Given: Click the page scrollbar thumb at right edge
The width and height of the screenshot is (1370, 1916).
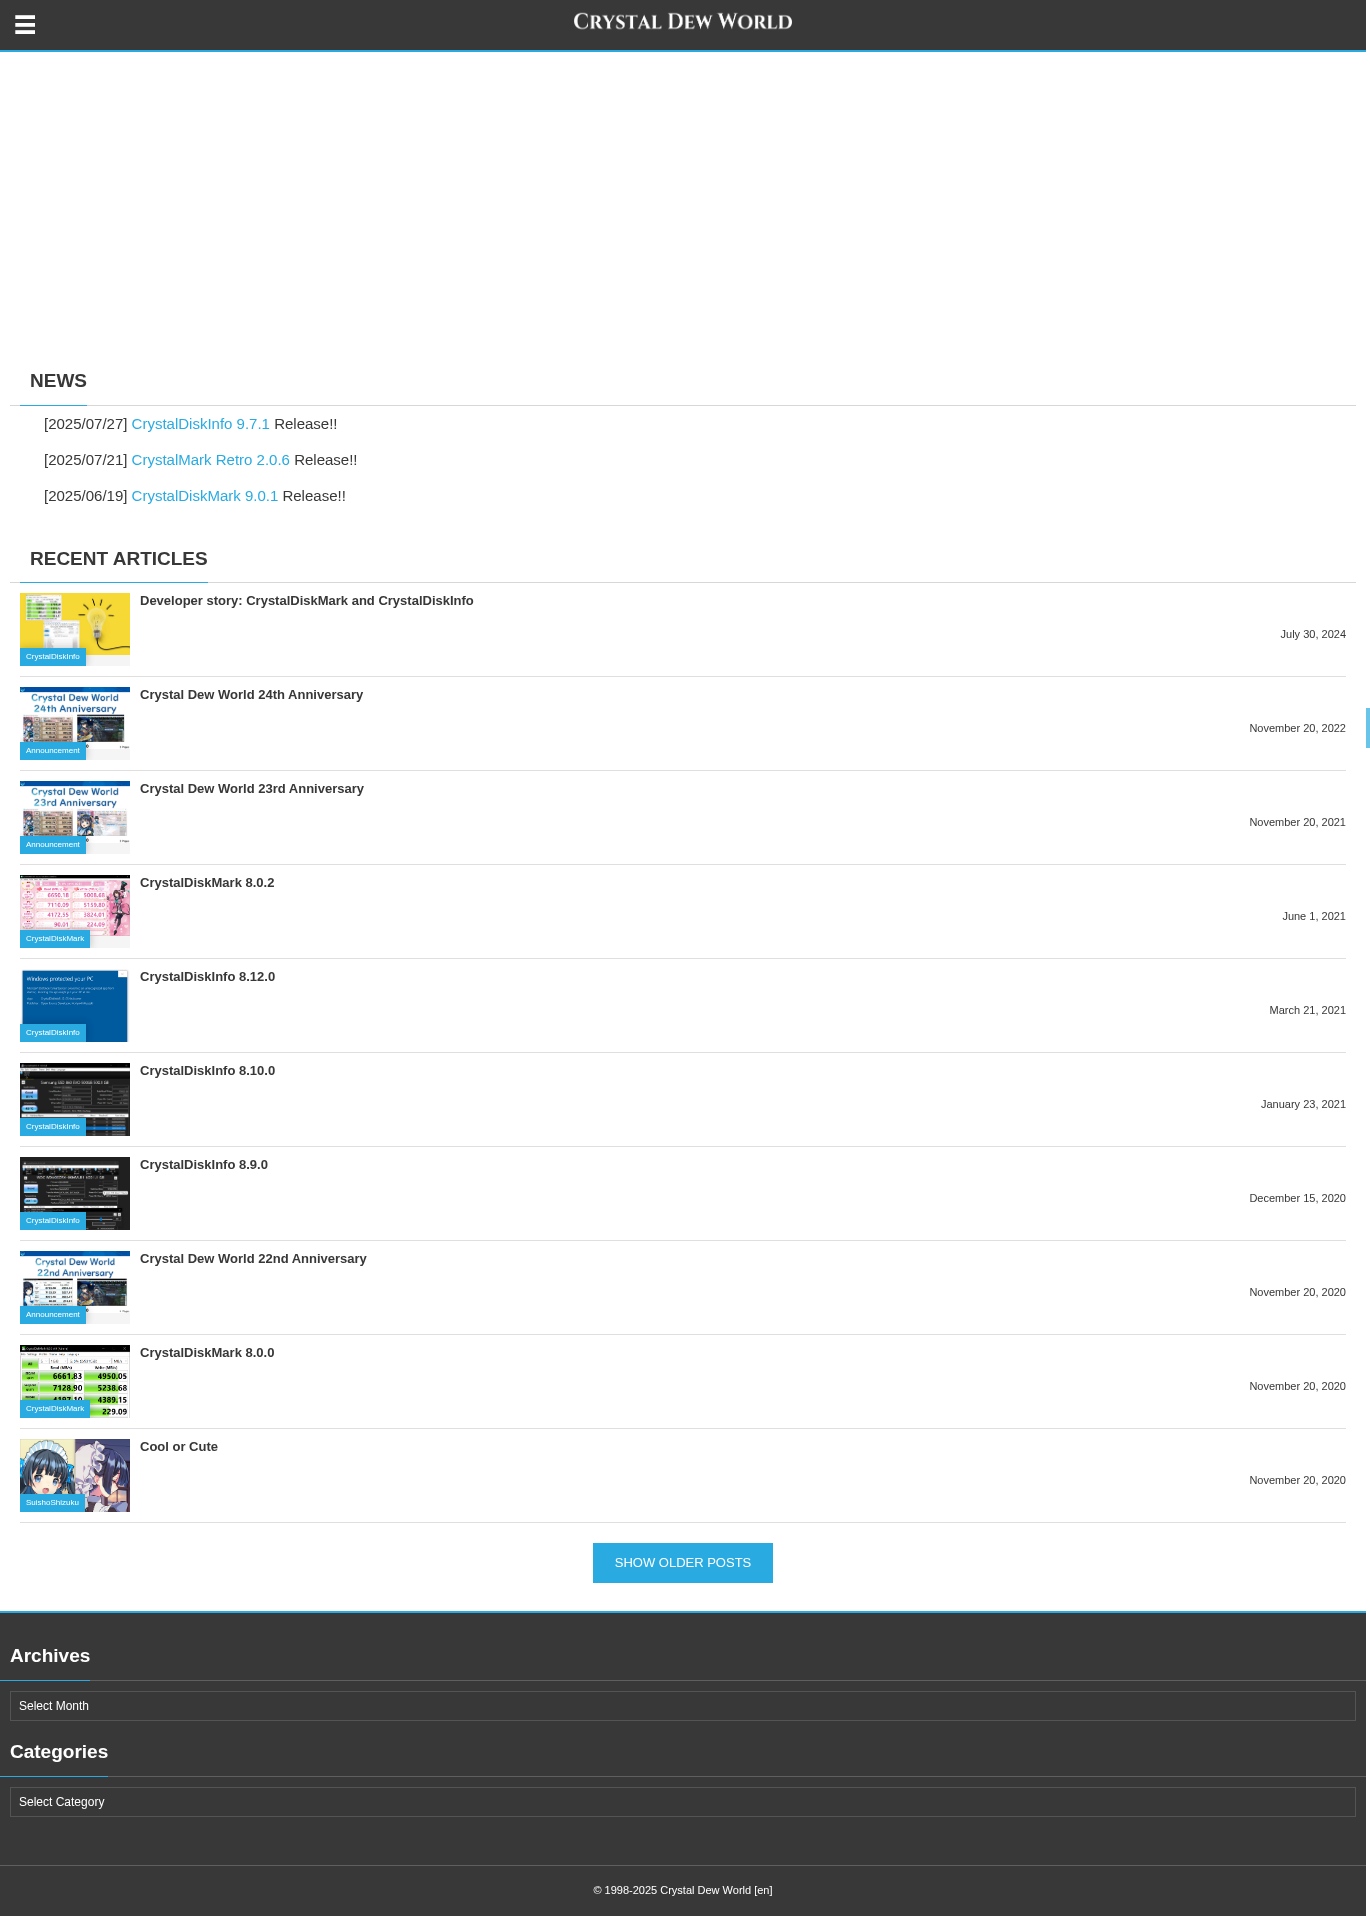Looking at the screenshot, I should (1367, 728).
